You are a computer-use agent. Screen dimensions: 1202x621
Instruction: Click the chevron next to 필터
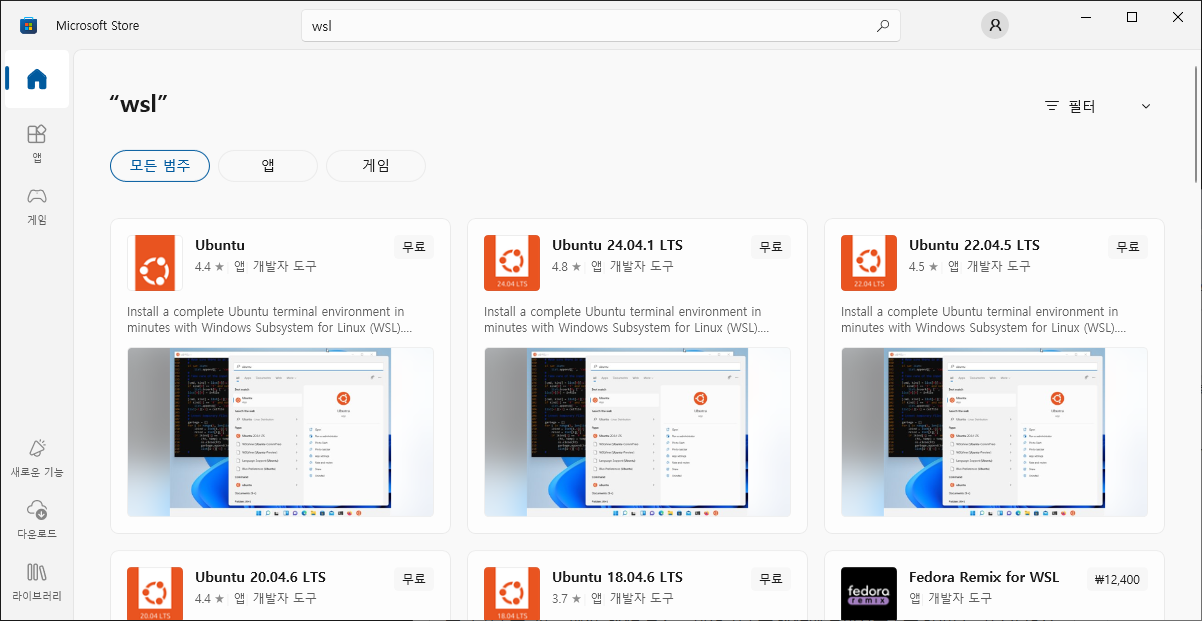[x=1146, y=106]
